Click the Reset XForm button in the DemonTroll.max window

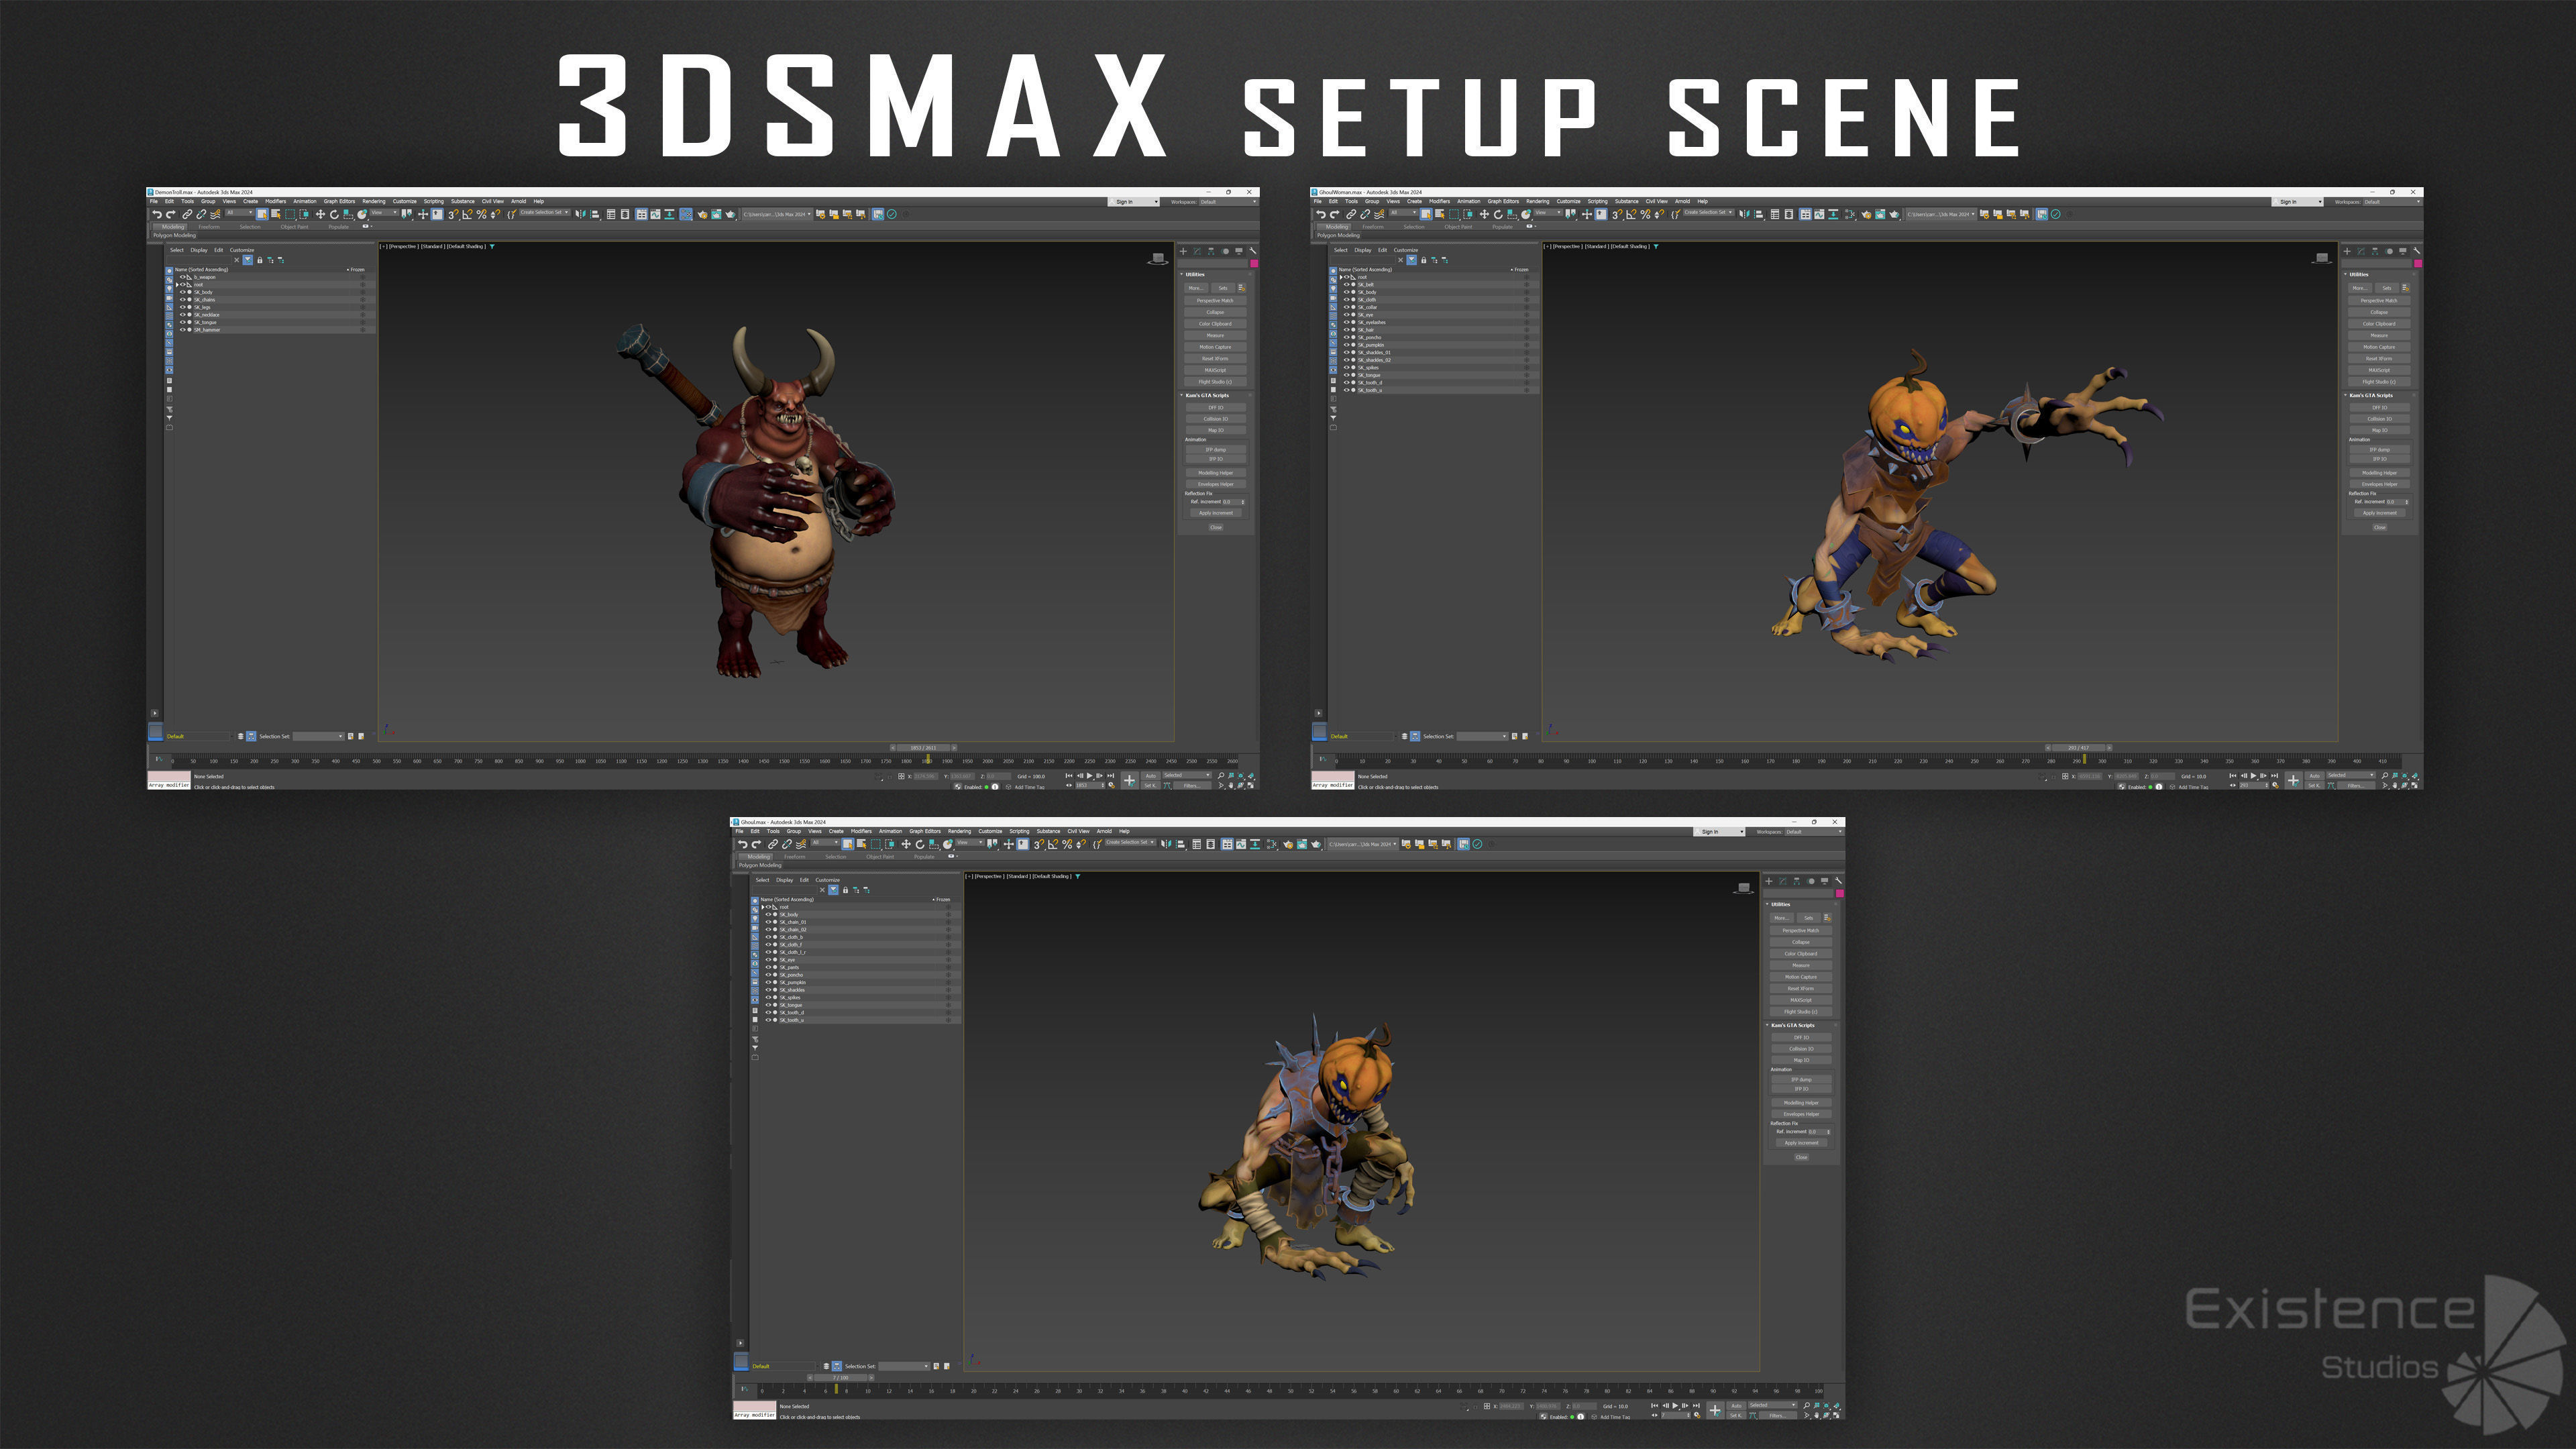tap(1215, 358)
